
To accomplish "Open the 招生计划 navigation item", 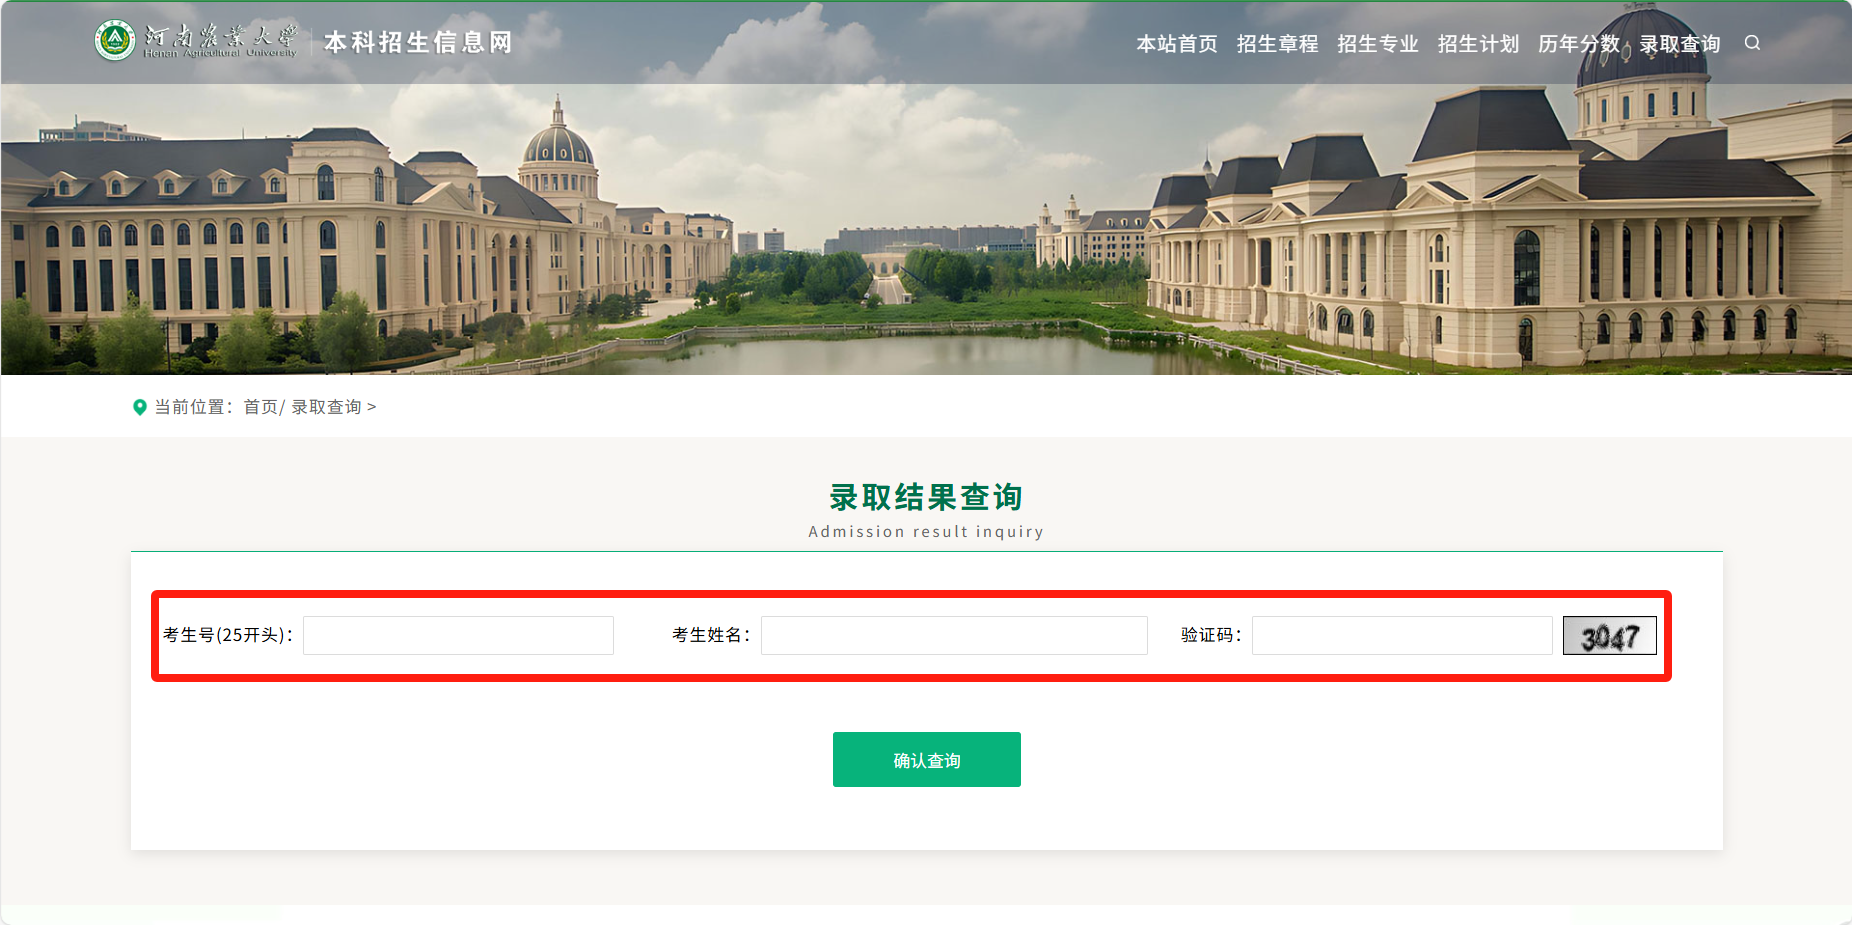I will tap(1478, 44).
